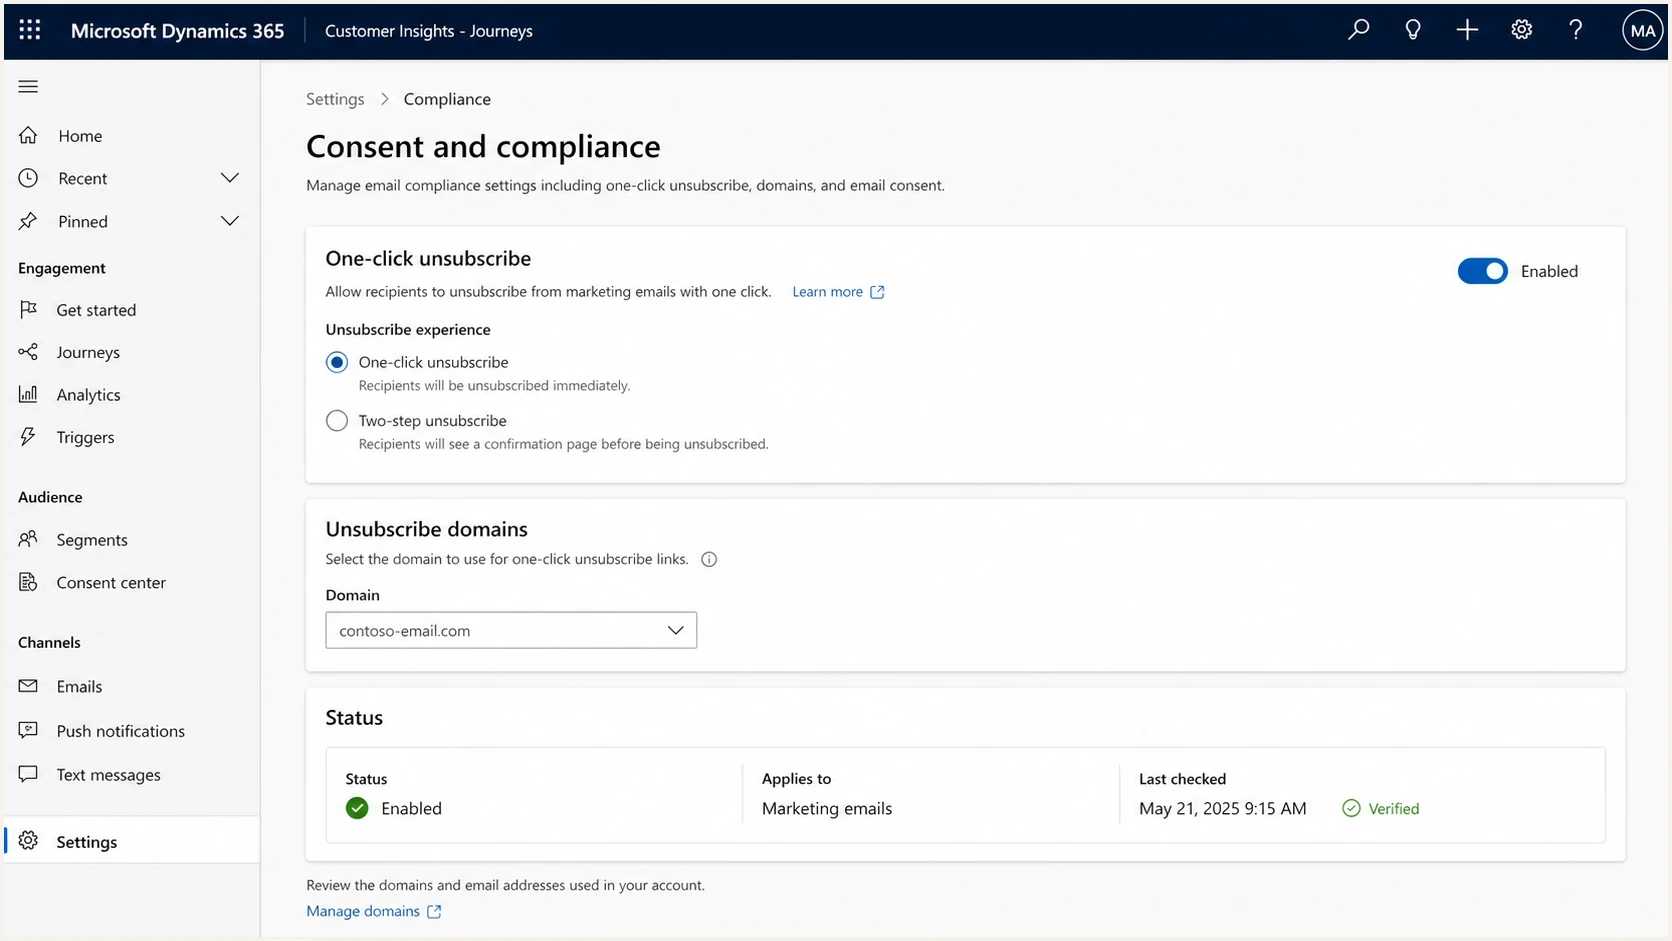The width and height of the screenshot is (1672, 941).
Task: Click the plus quick-create icon
Action: pos(1467,30)
